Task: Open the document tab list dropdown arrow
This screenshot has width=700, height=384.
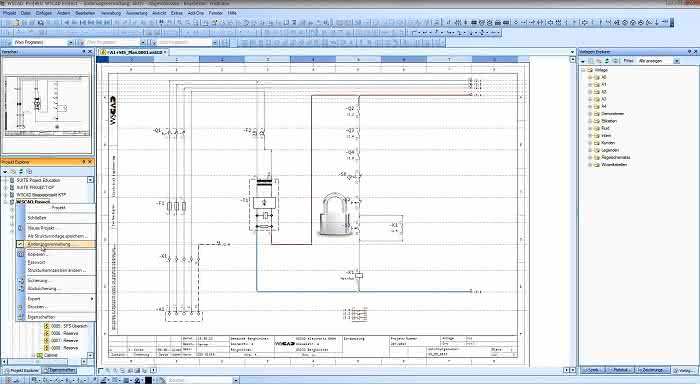Action: [572, 52]
